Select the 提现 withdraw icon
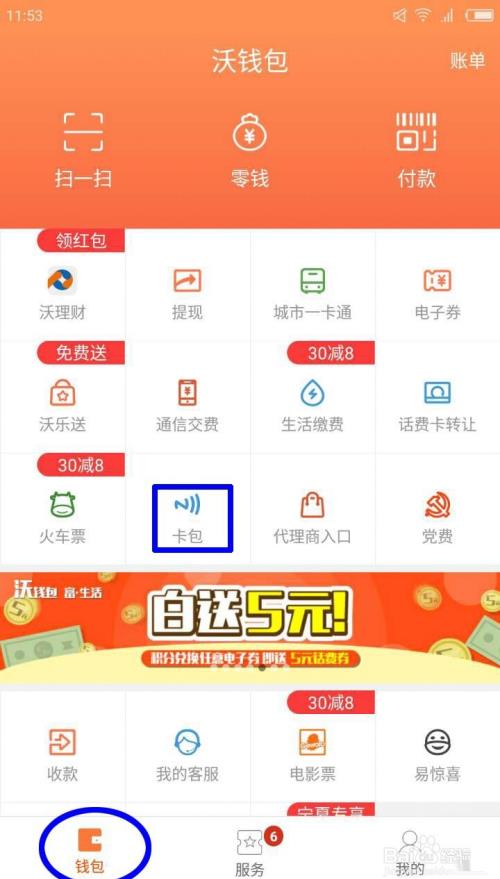The height and width of the screenshot is (879, 500). tap(187, 281)
